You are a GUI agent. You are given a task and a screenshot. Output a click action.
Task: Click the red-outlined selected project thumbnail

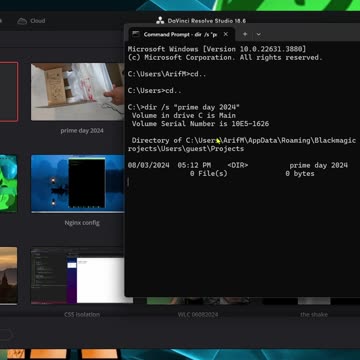[x=9, y=92]
